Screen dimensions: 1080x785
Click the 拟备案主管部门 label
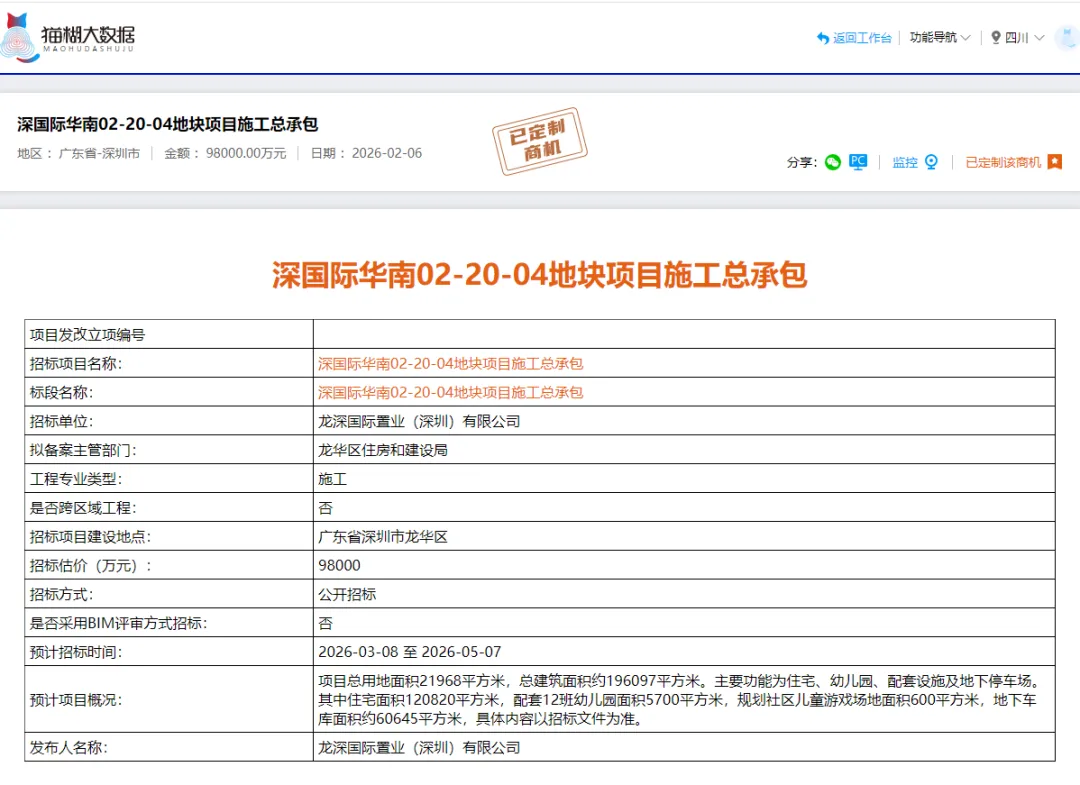point(83,450)
